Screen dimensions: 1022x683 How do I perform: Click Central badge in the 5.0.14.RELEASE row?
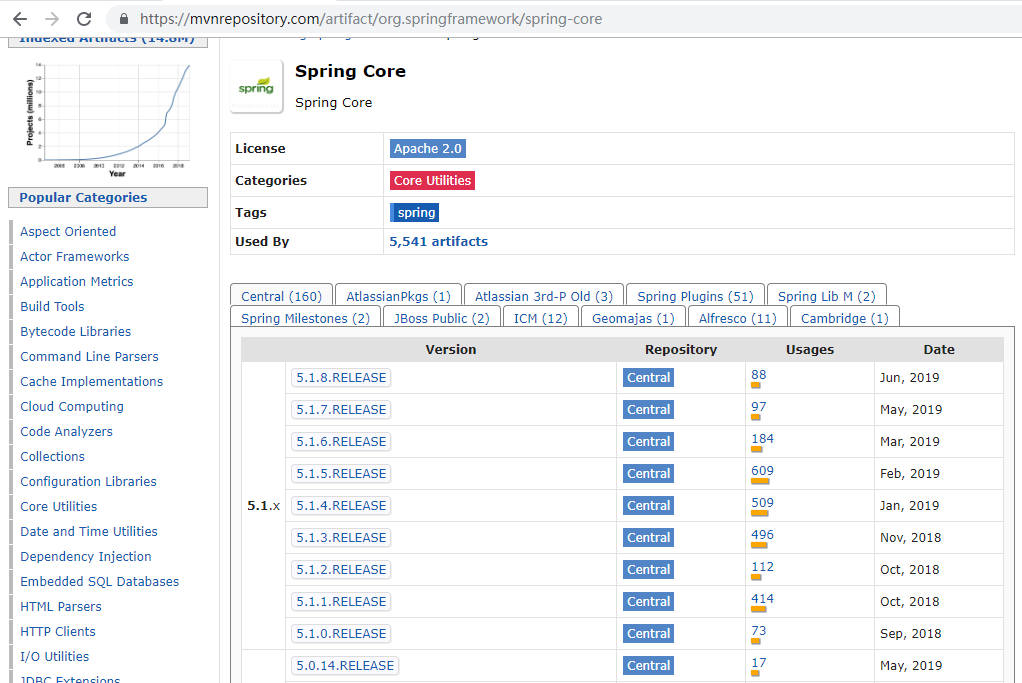649,665
